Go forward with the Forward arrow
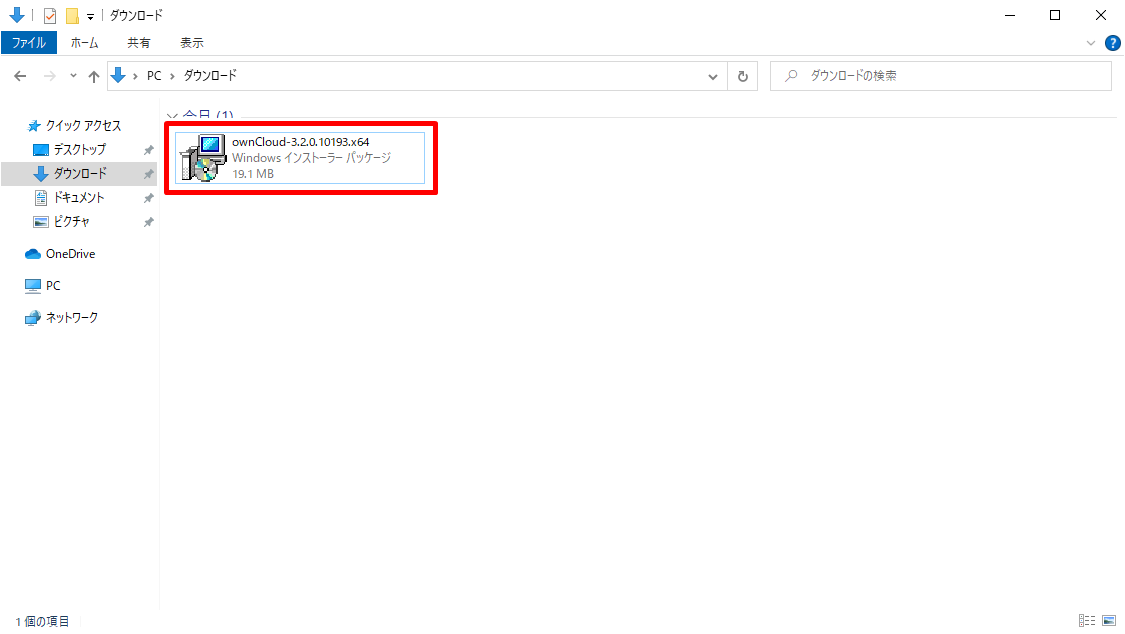Viewport: 1125px width, 634px height. coord(50,76)
